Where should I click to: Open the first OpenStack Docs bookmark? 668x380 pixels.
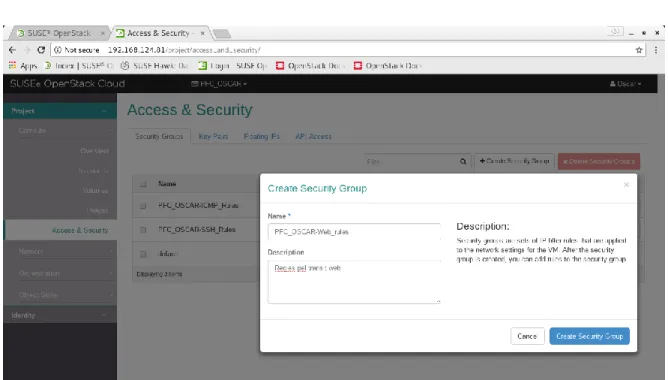tap(310, 66)
